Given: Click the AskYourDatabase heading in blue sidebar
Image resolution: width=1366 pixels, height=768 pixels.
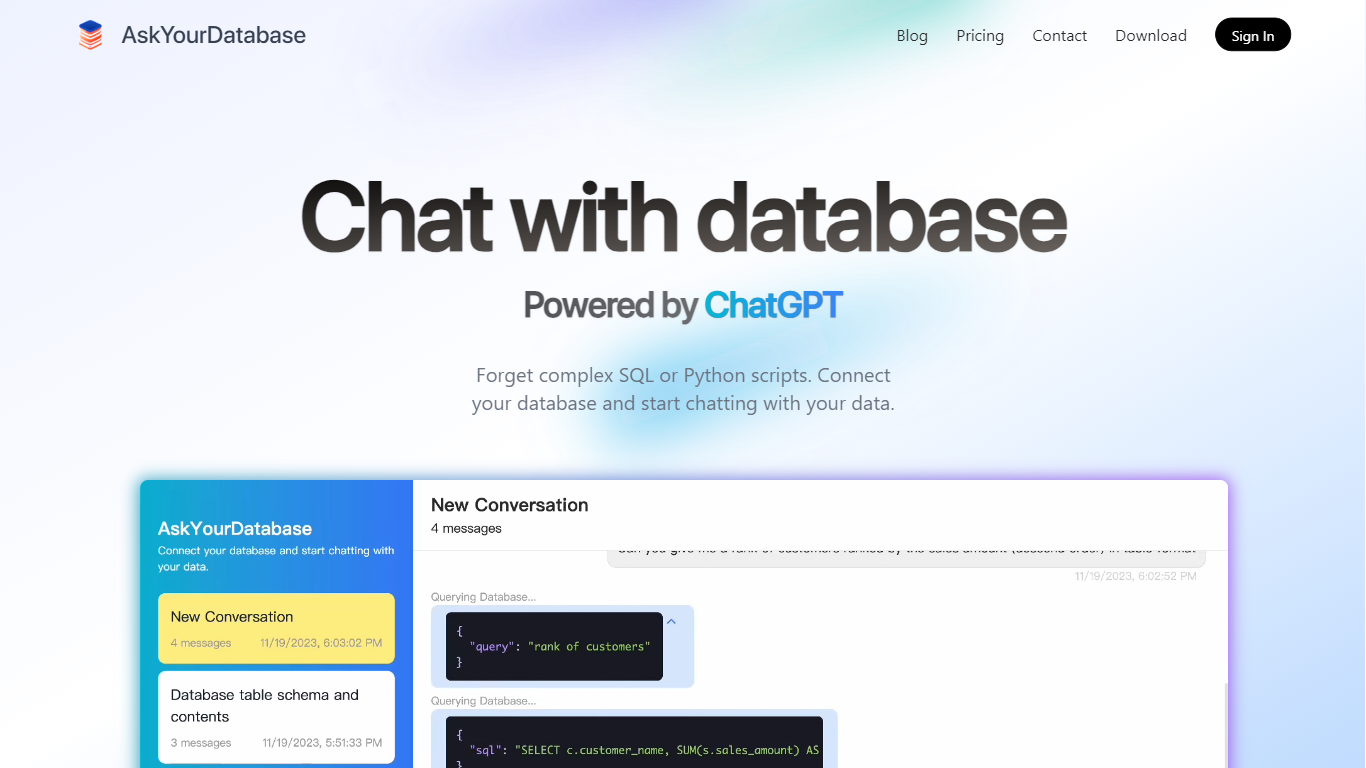Looking at the screenshot, I should click(235, 528).
